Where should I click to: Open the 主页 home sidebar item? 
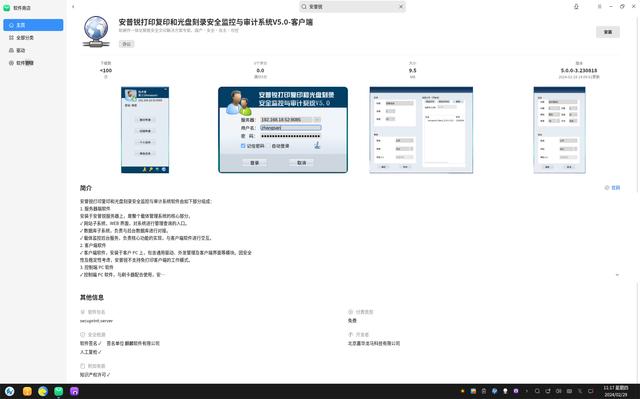[33, 25]
